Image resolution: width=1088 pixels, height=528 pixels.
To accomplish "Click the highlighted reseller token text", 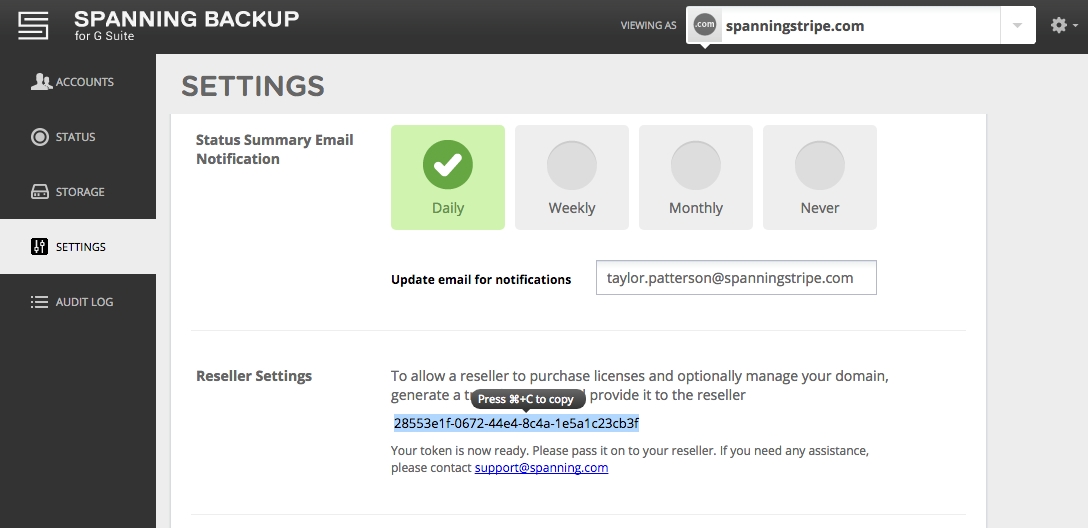I will pos(516,423).
